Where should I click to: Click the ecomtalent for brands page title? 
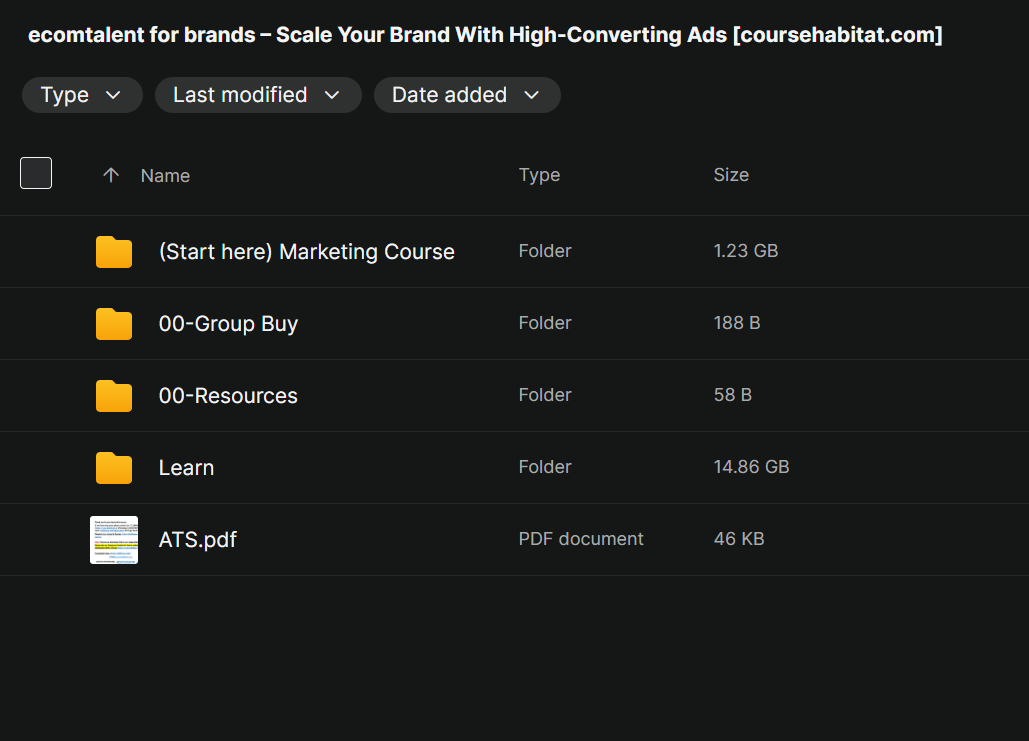pyautogui.click(x=485, y=35)
